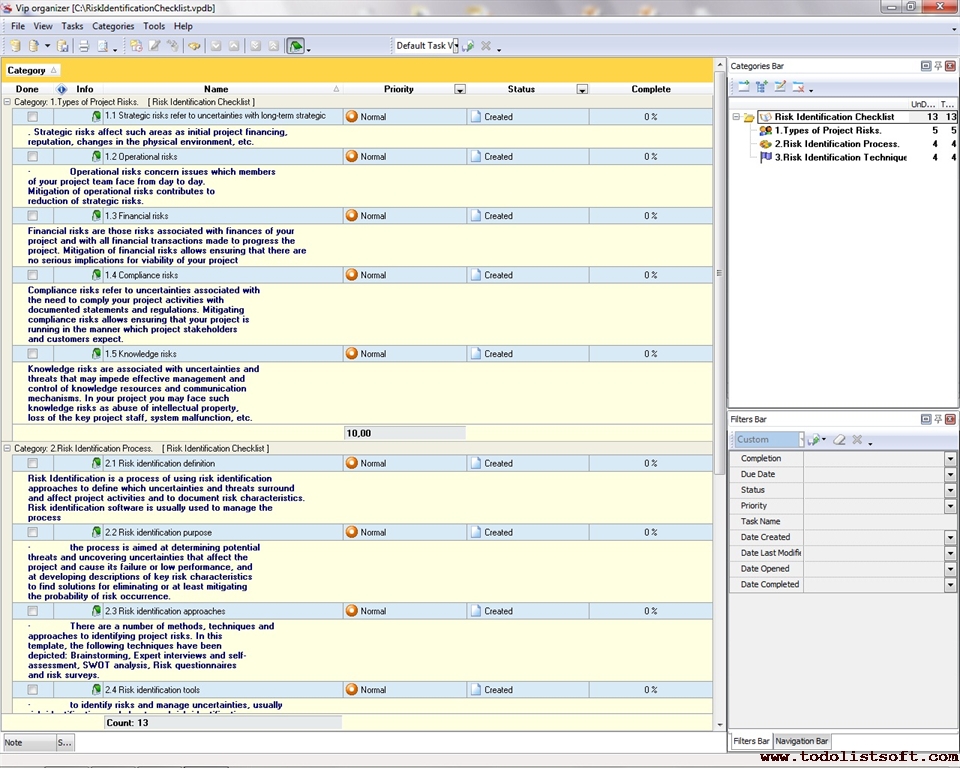The width and height of the screenshot is (960, 768).
Task: Open the Completion filter dropdown
Action: click(x=950, y=459)
